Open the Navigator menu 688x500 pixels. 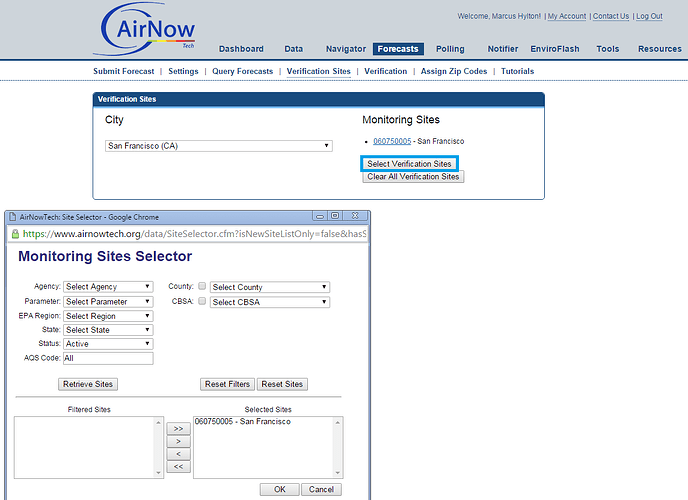point(346,49)
